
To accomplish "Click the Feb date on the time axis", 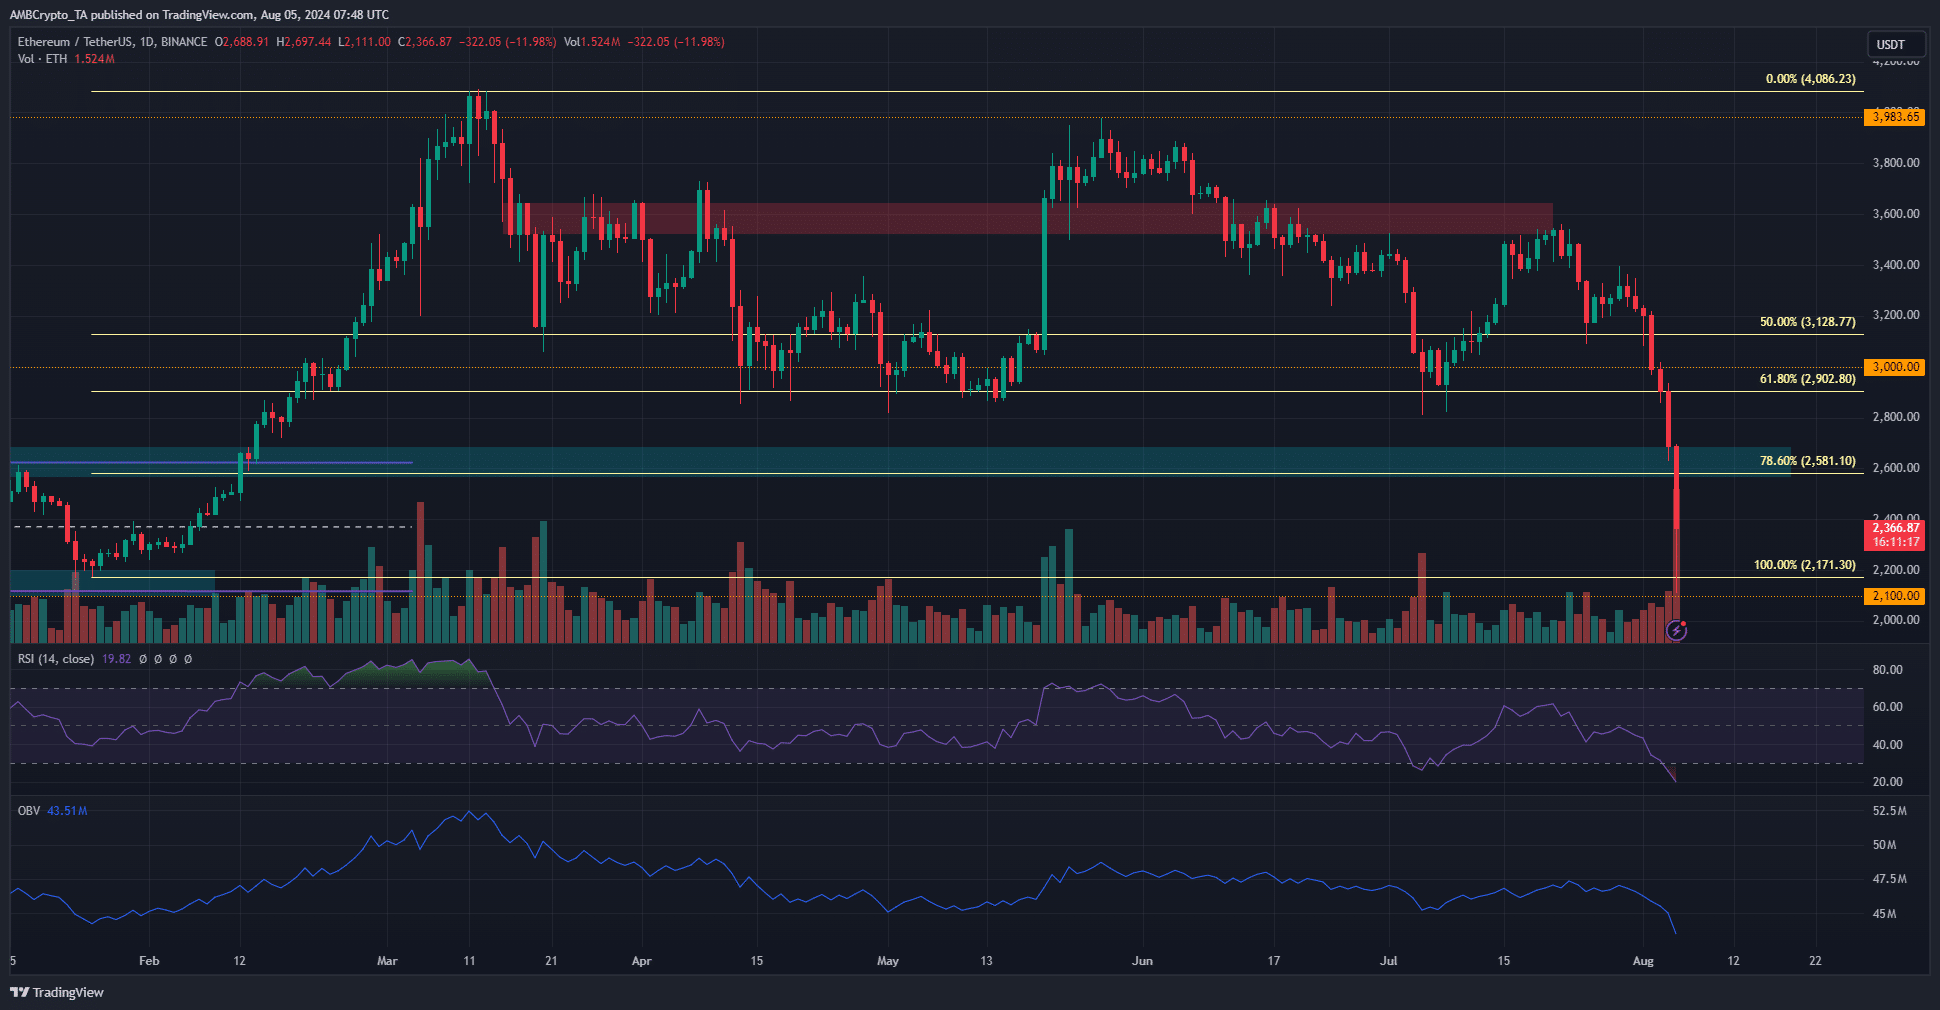I will click(149, 961).
